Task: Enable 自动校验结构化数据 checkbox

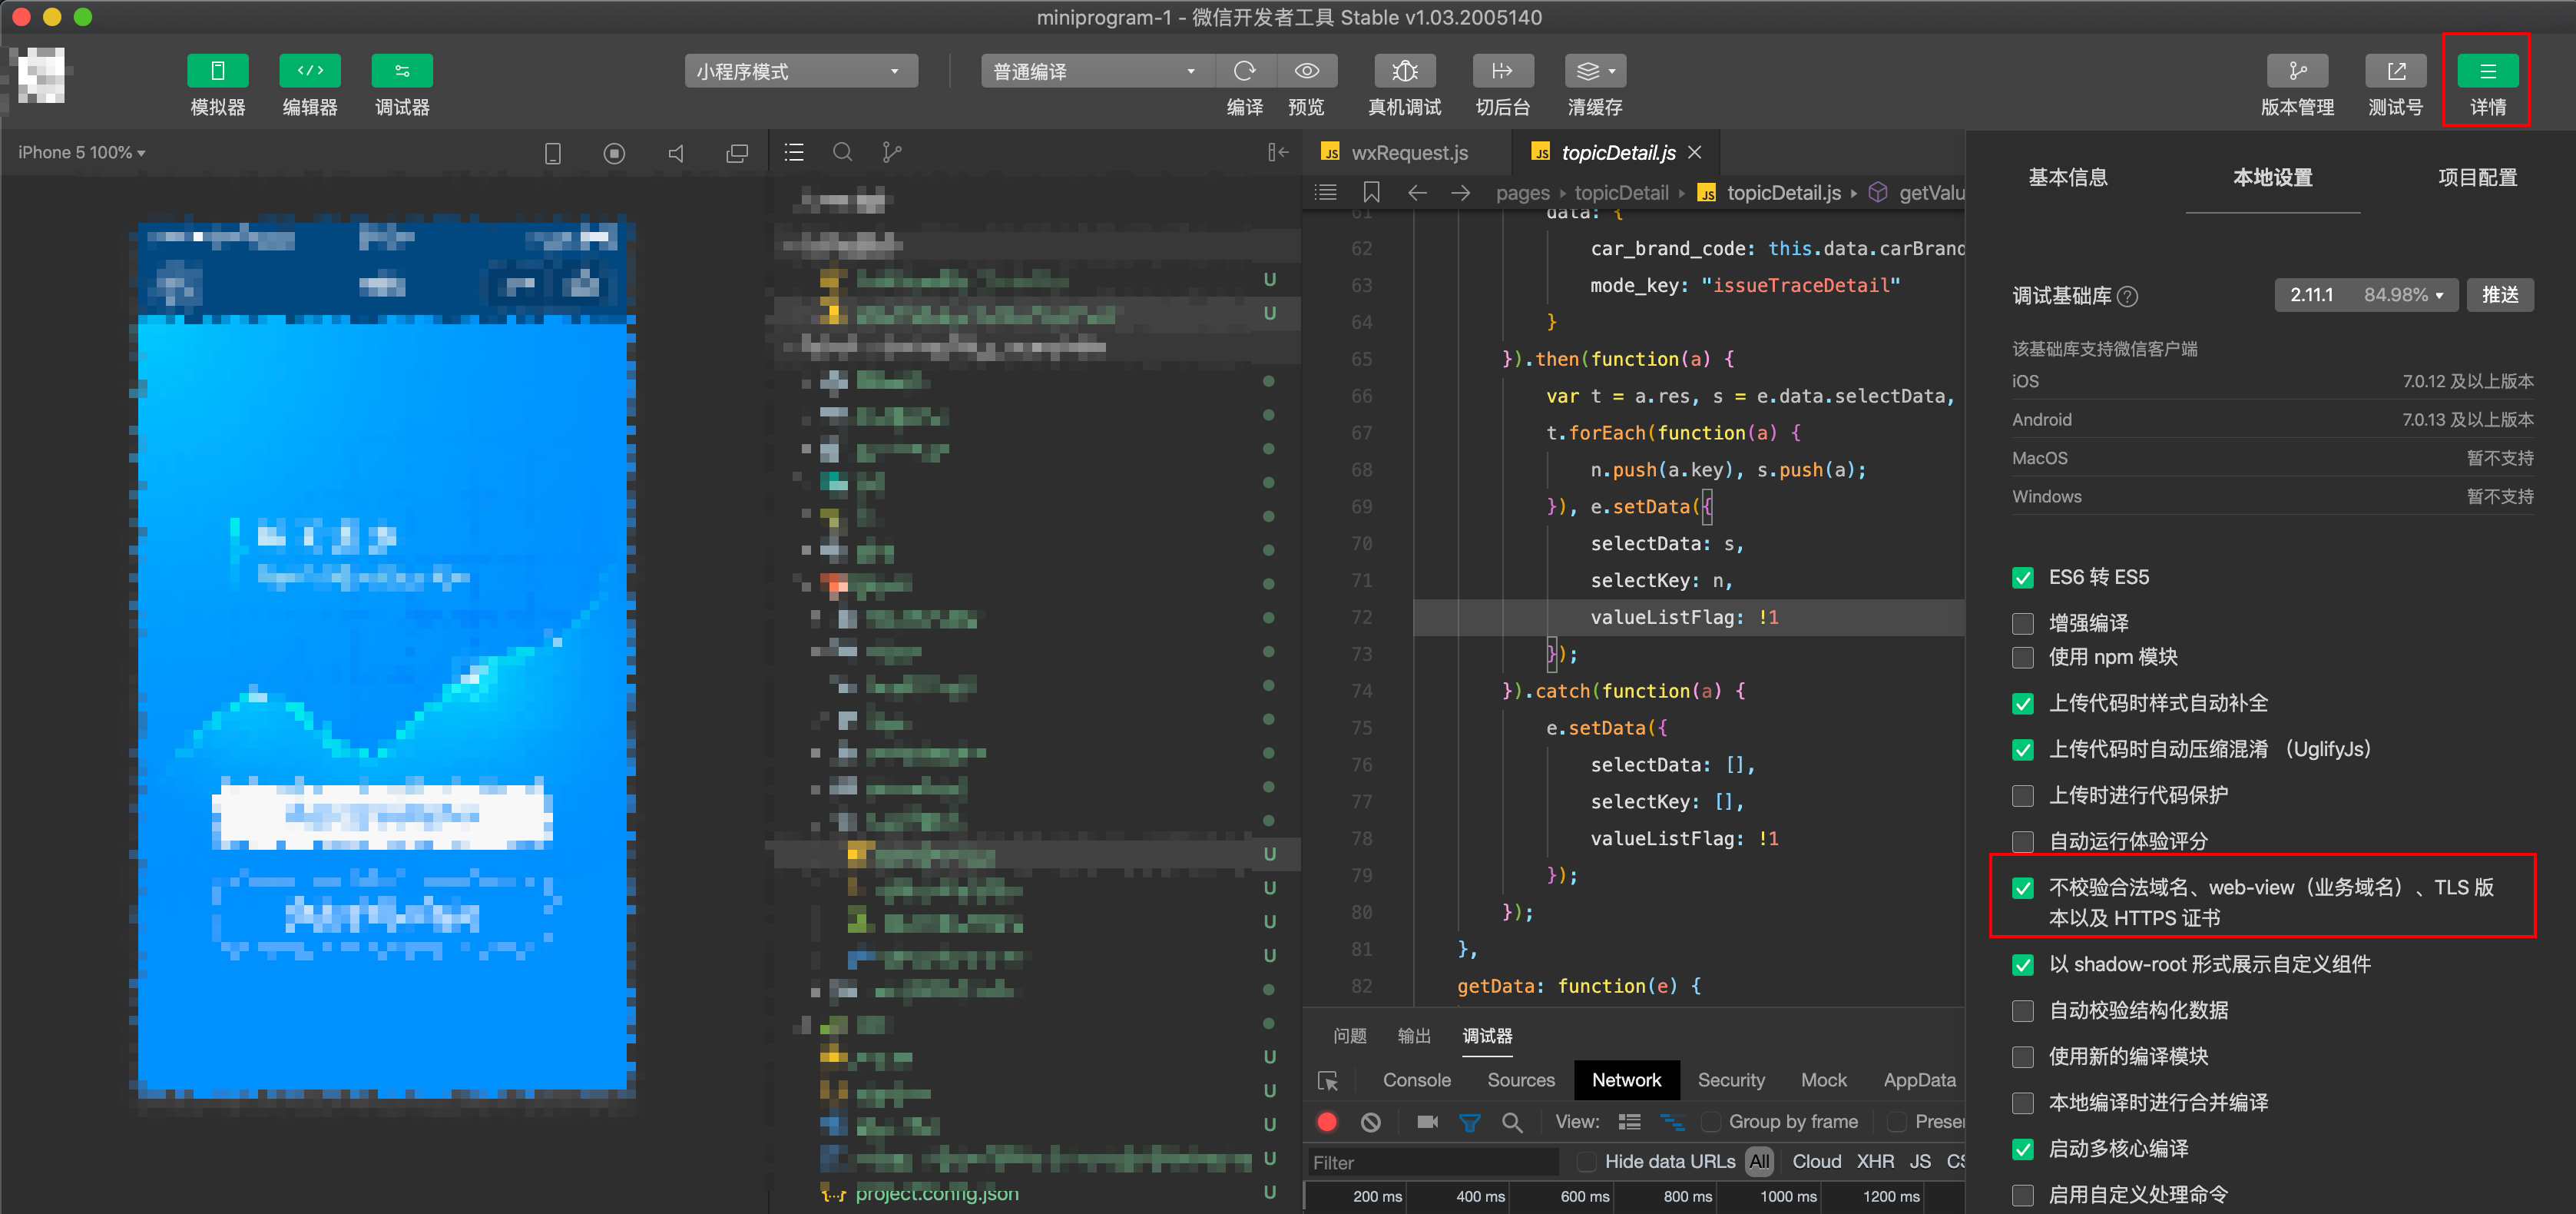Action: [2022, 1011]
